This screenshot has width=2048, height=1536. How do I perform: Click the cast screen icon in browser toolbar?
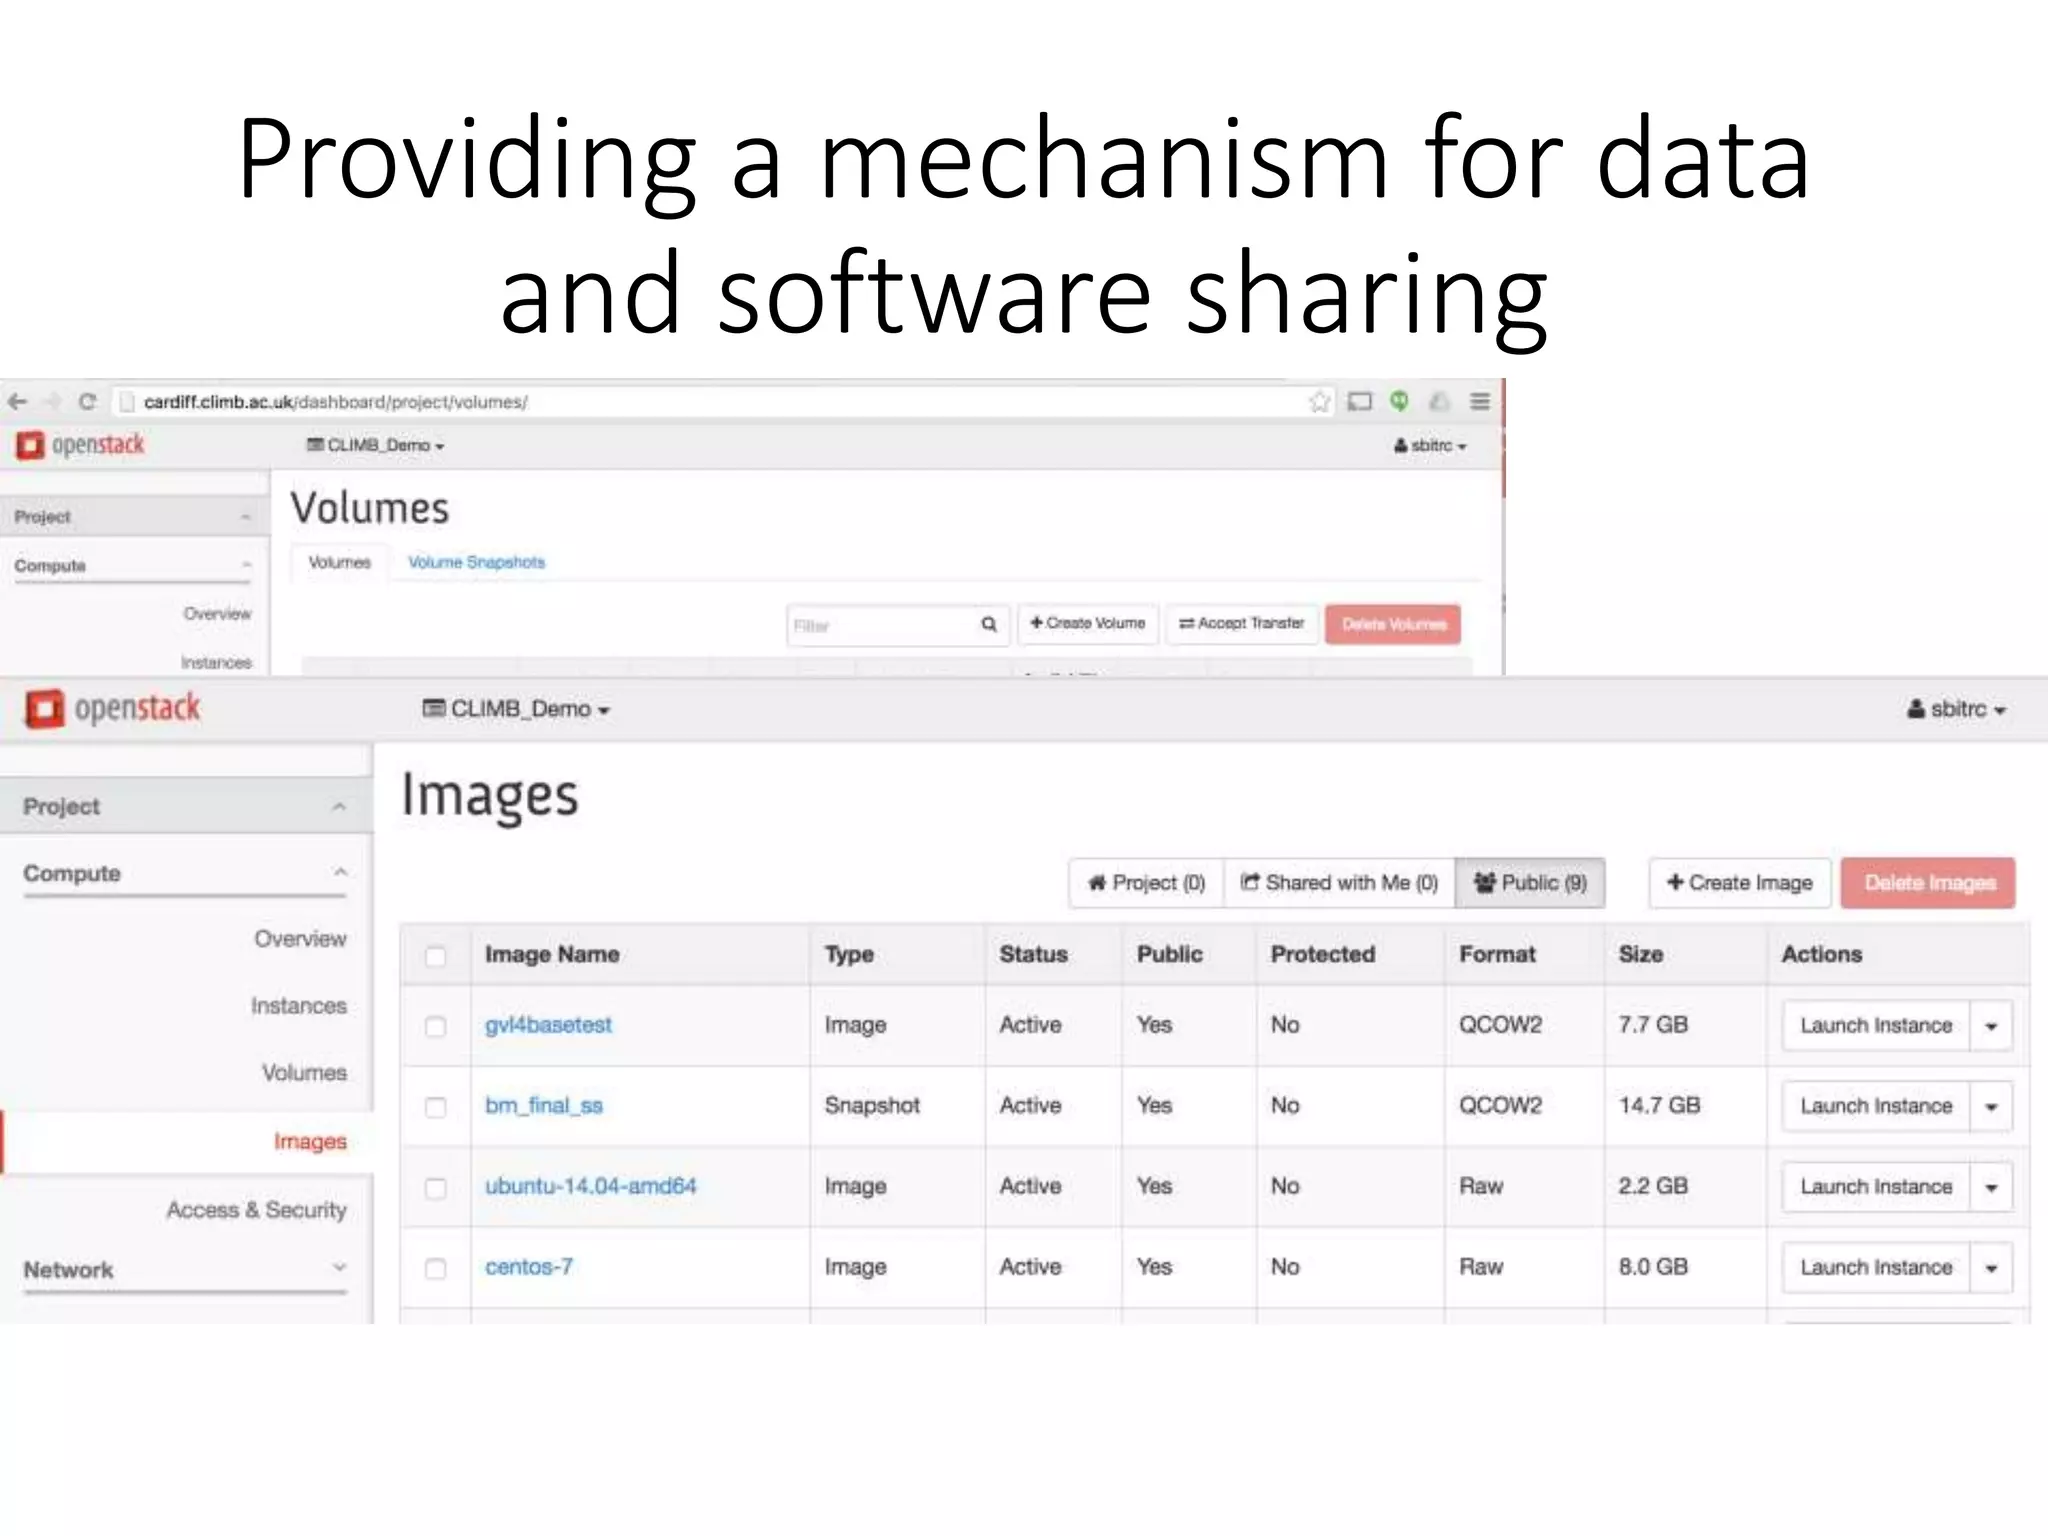point(1359,402)
